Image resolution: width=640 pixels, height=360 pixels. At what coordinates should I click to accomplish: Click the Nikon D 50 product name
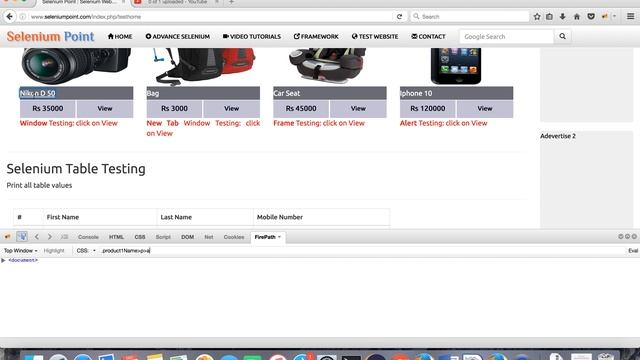point(38,93)
